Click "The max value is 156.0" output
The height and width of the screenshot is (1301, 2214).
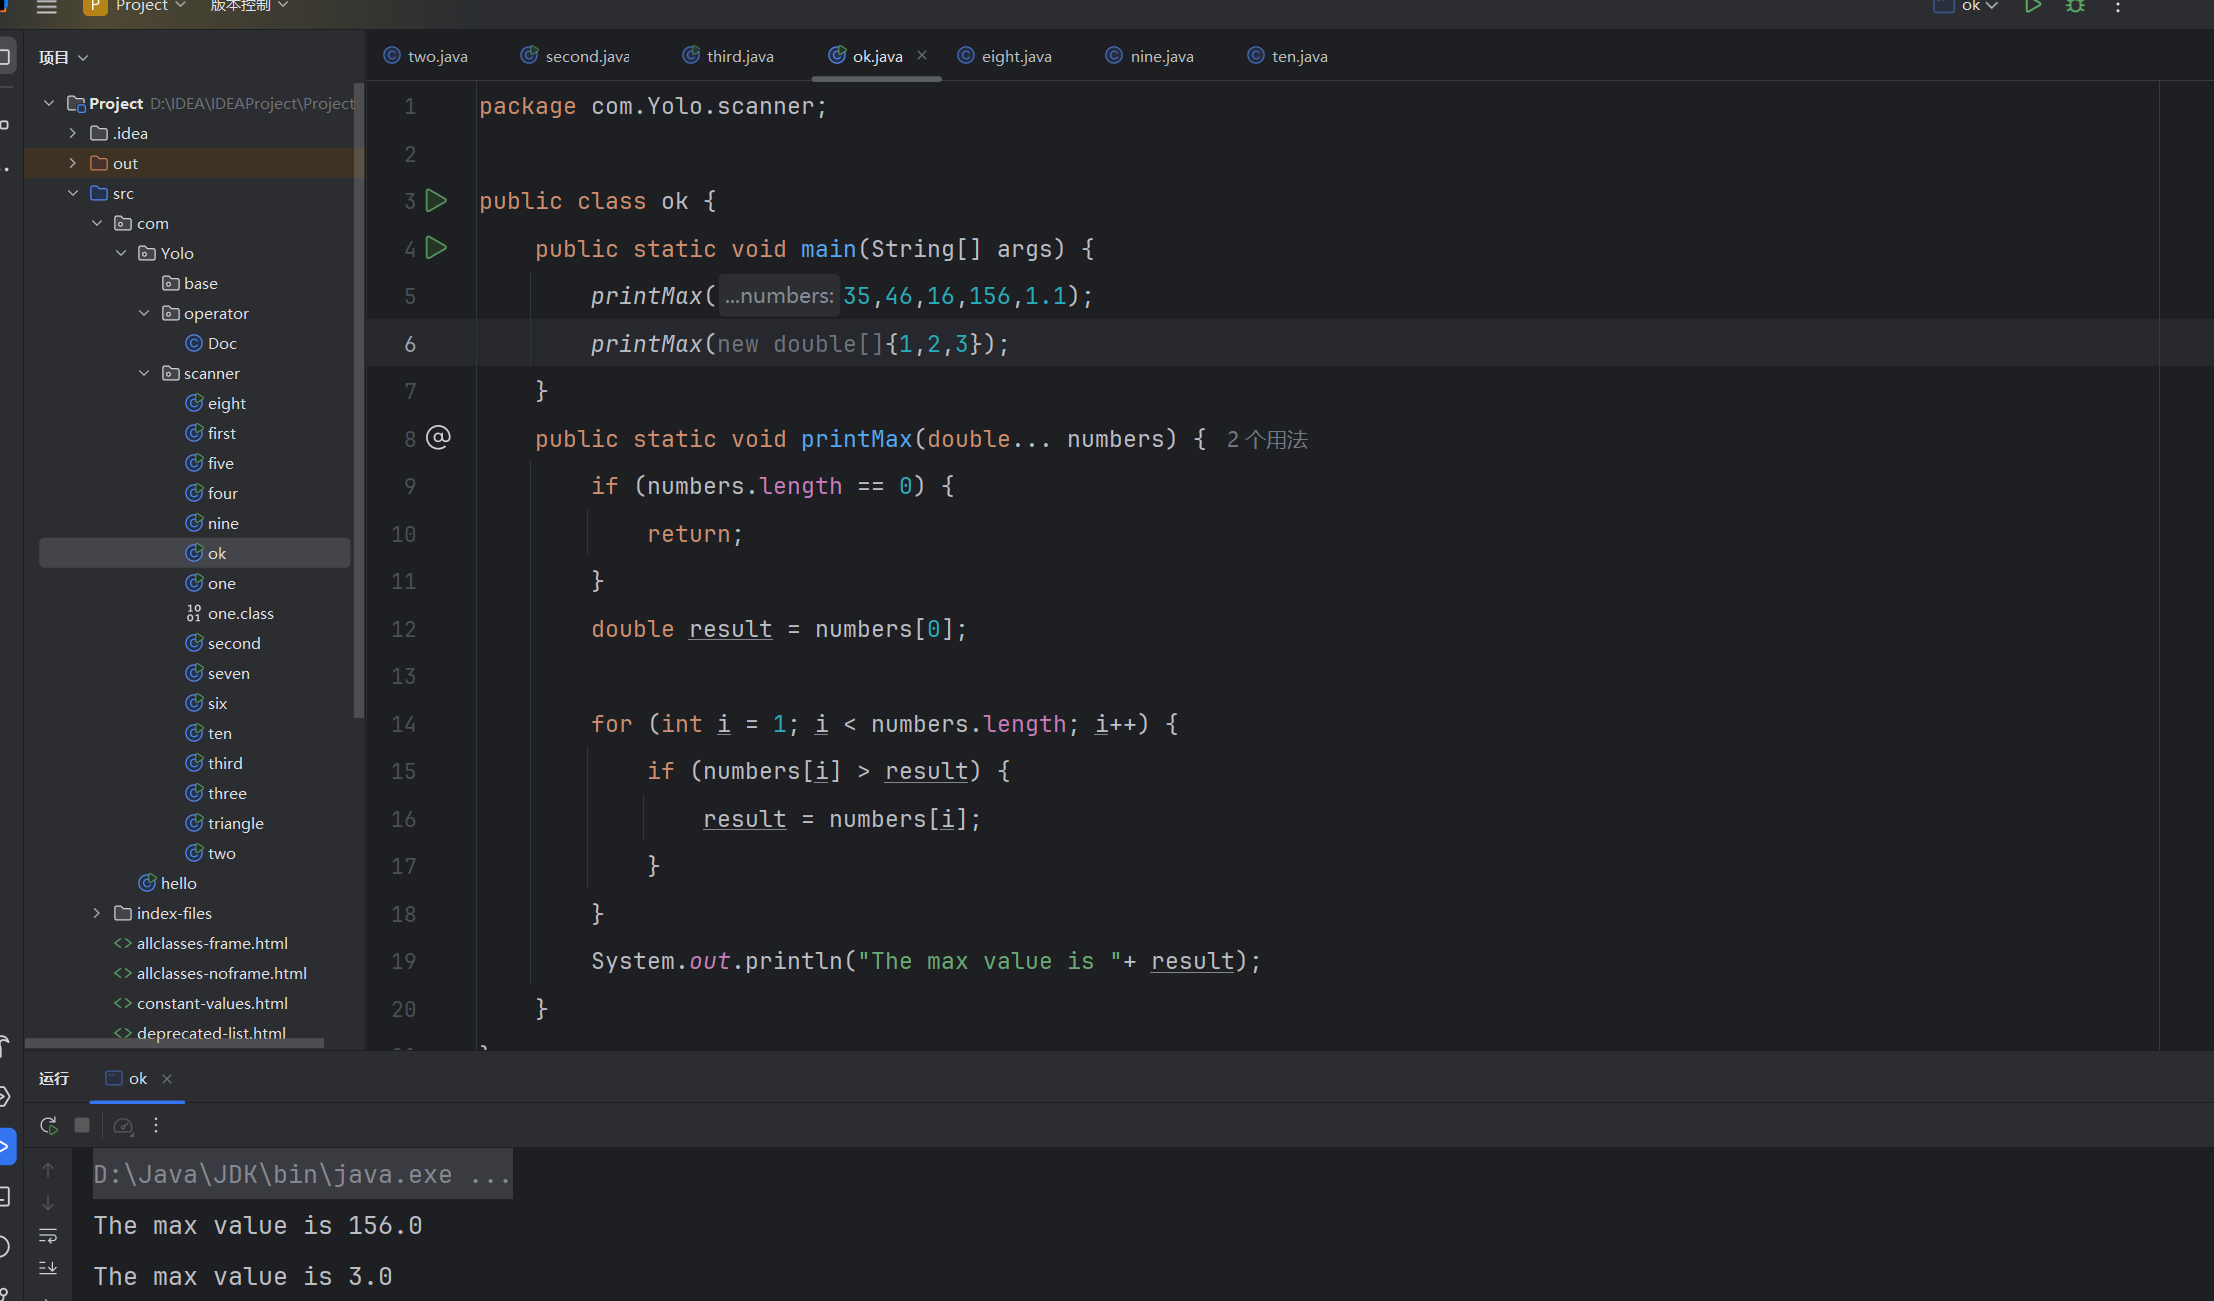tap(258, 1225)
